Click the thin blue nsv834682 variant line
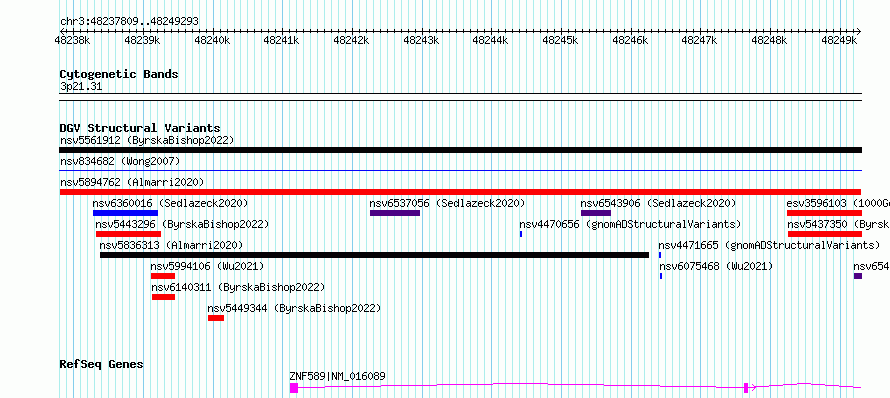This screenshot has width=890, height=398. pyautogui.click(x=460, y=170)
